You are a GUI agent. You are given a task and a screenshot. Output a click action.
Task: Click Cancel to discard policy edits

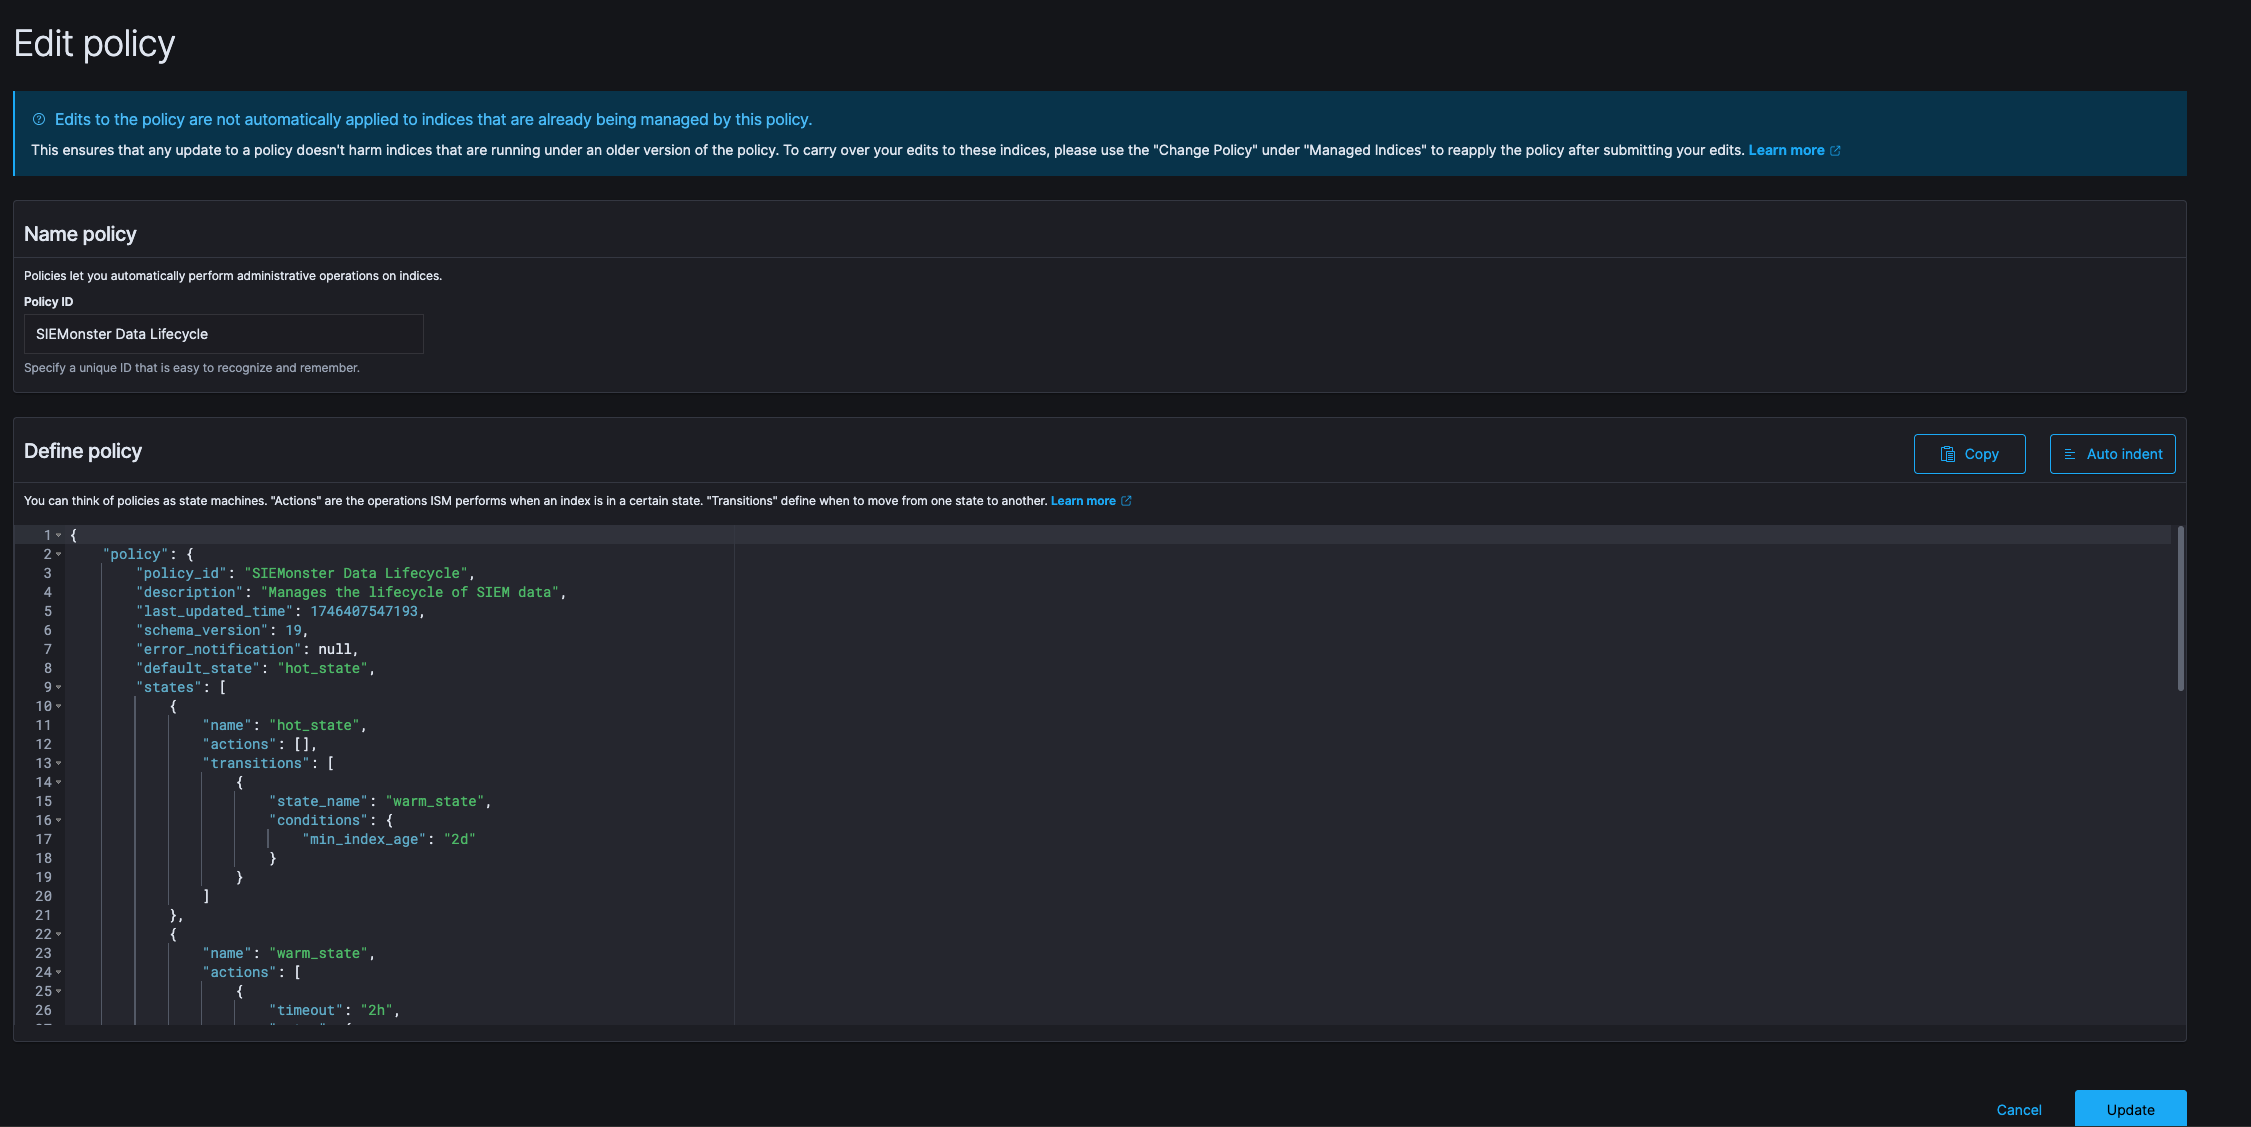click(x=2018, y=1110)
